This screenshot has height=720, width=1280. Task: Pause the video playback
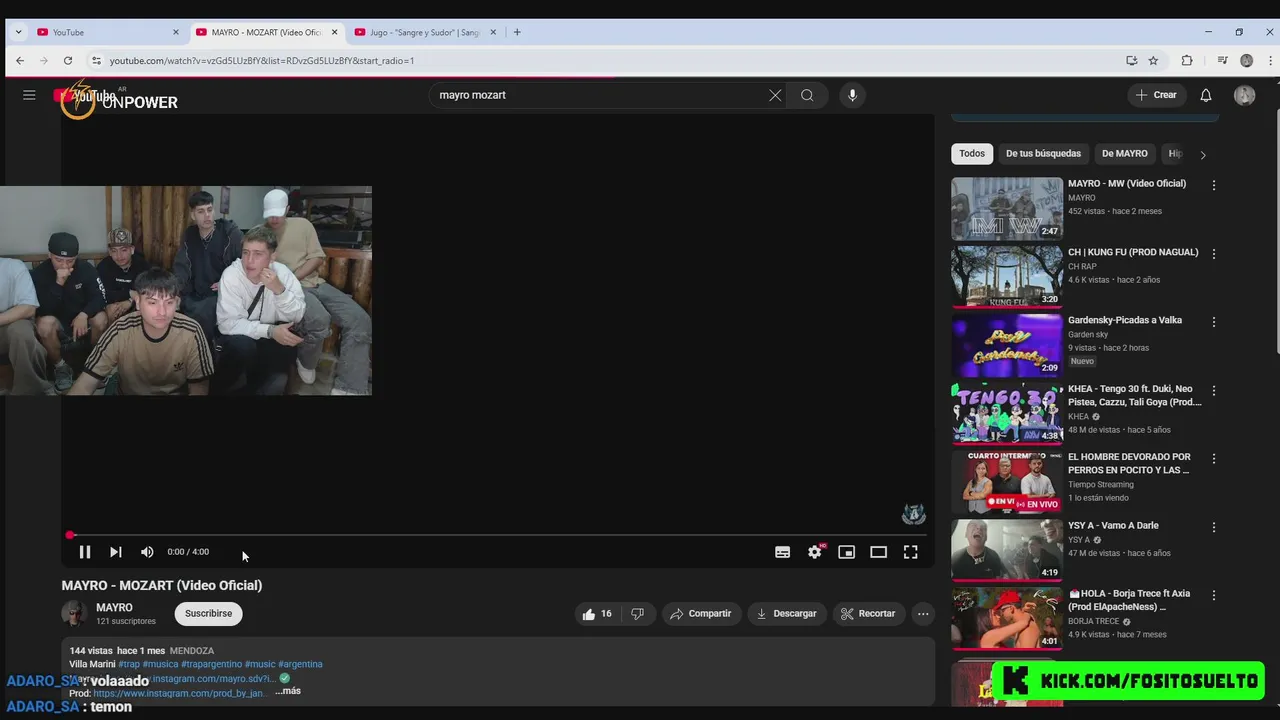[85, 552]
